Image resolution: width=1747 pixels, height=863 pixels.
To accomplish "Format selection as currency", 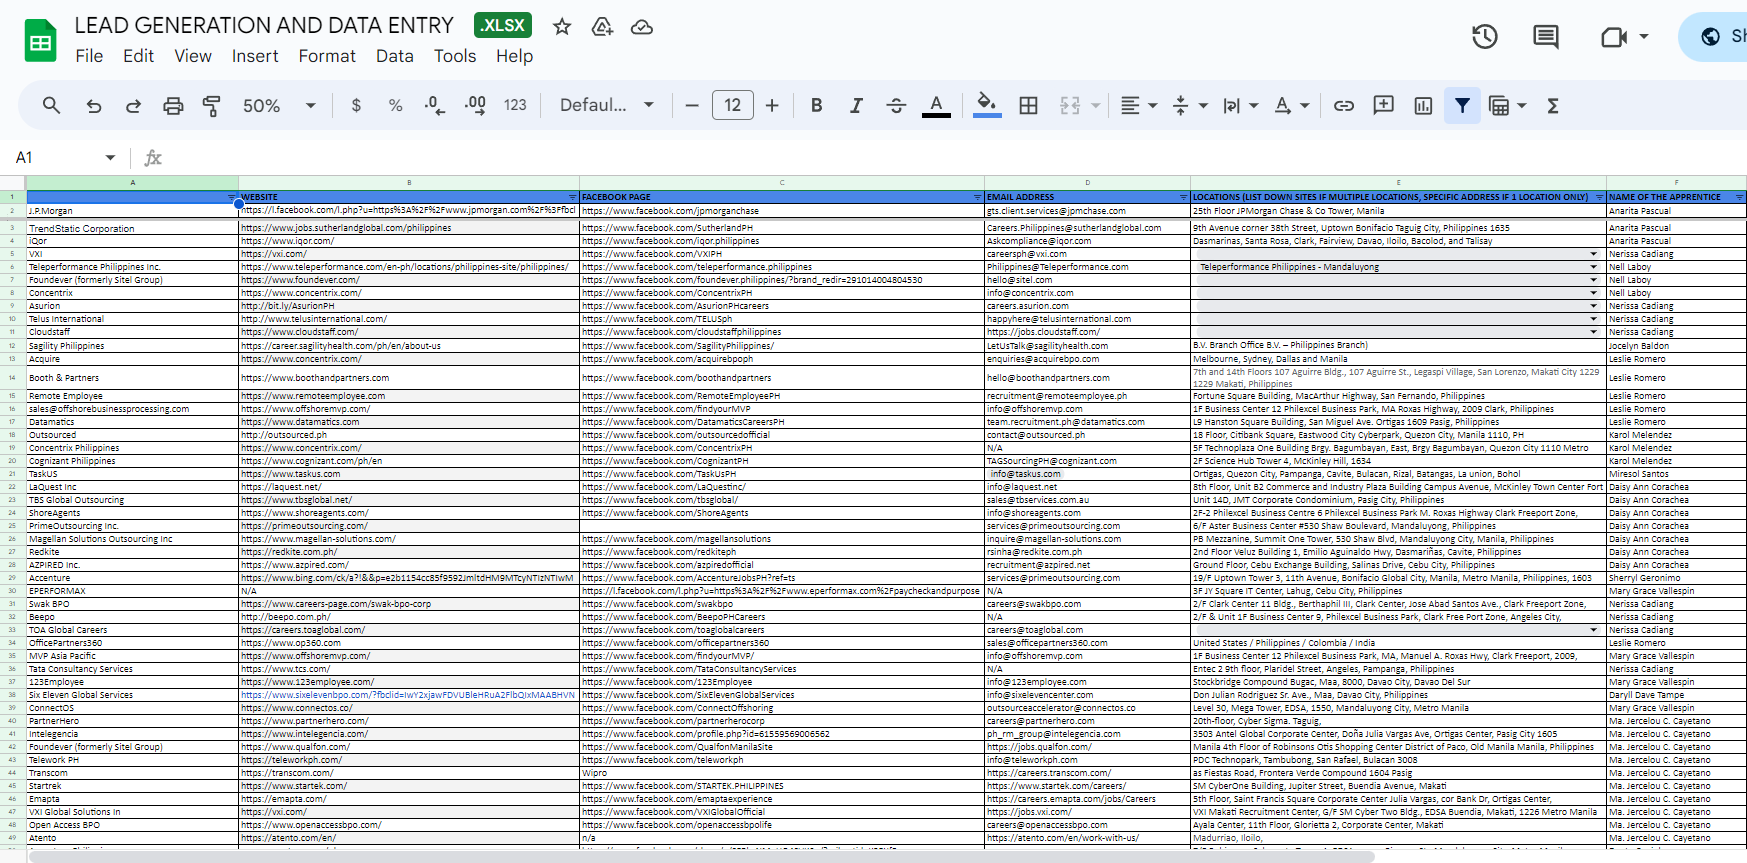I will pos(356,105).
